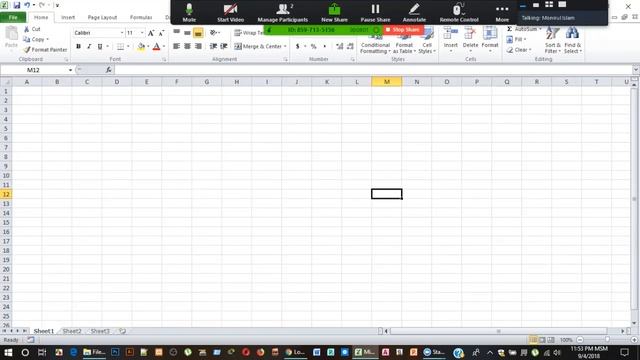
Task: Click the Copy button
Action: pos(36,39)
